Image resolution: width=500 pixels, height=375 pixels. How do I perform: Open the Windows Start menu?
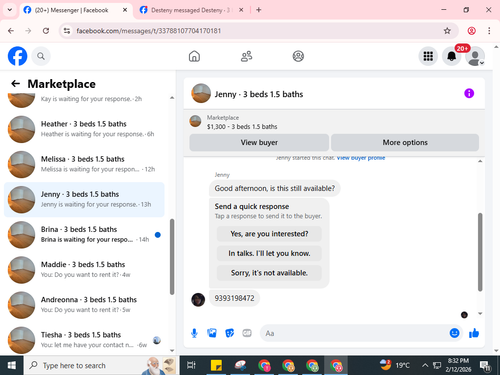point(12,365)
